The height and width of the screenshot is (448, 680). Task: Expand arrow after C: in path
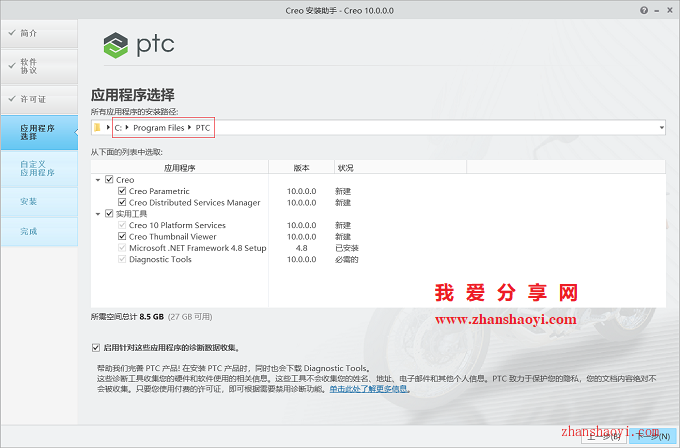(x=127, y=128)
